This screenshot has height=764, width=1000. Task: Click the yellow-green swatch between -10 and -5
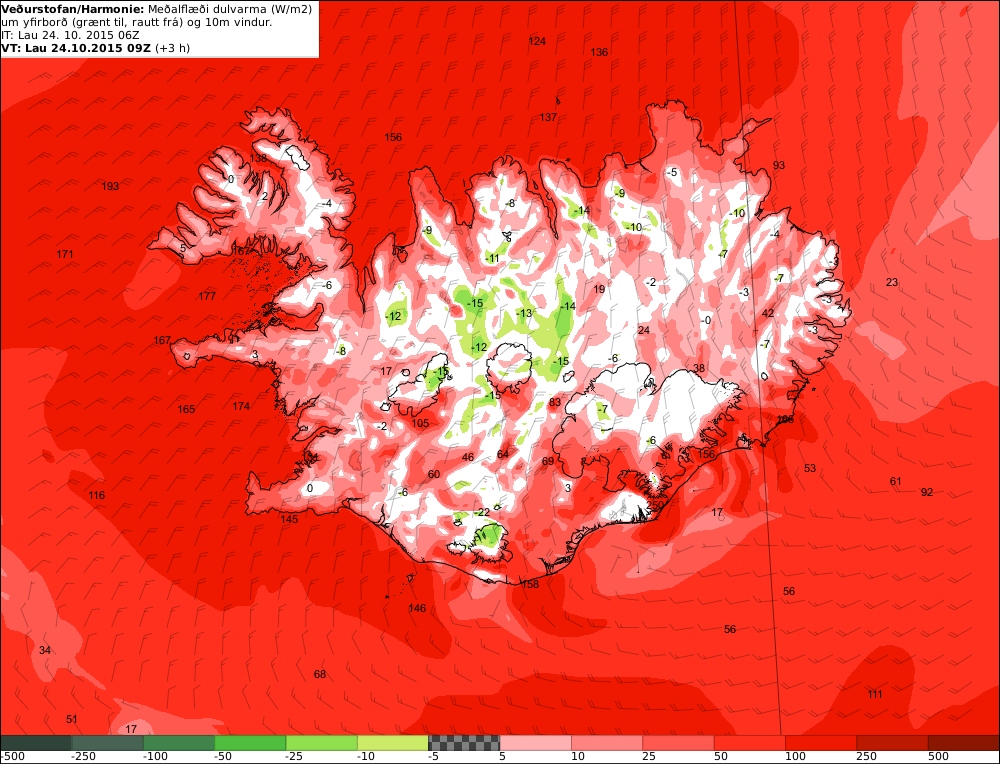(393, 742)
